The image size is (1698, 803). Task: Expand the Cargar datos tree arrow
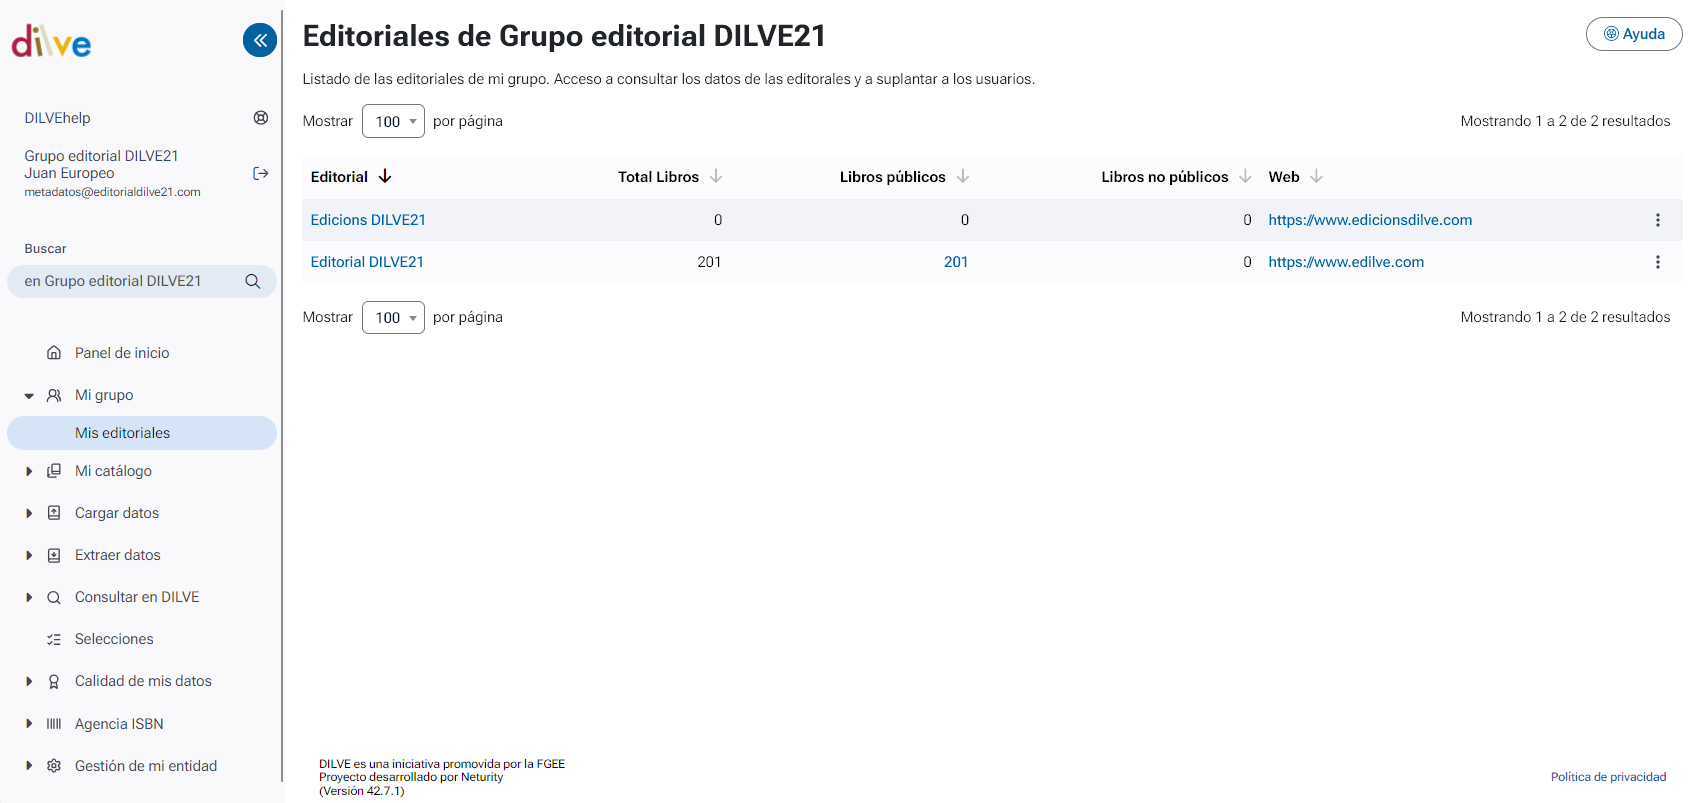point(29,513)
